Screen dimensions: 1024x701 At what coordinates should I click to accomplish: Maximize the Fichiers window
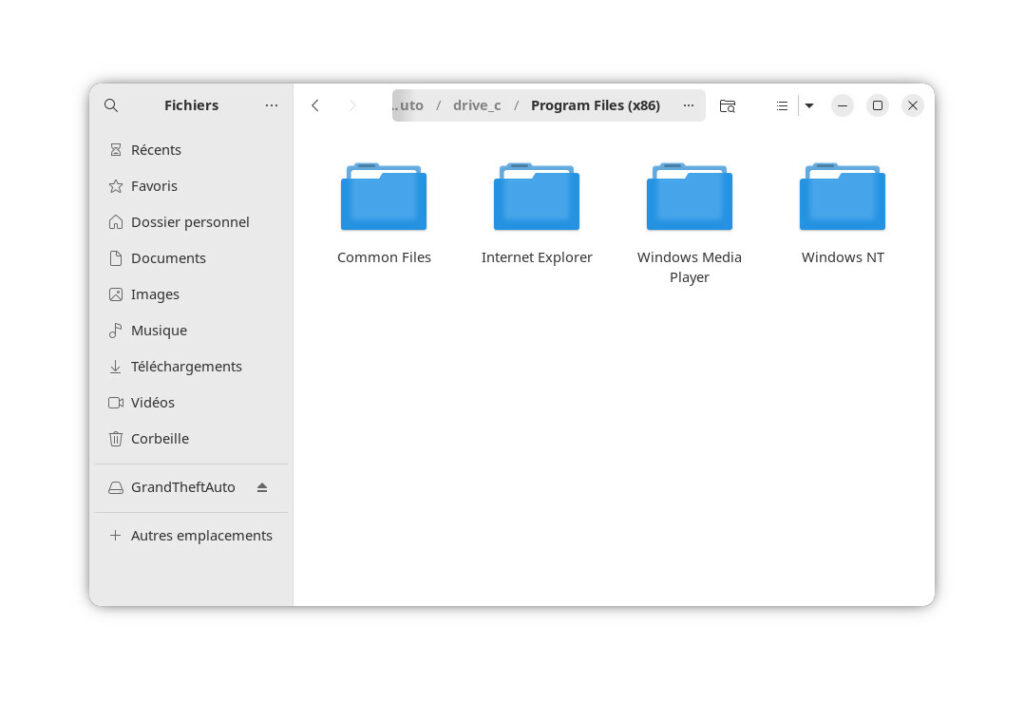(x=877, y=105)
